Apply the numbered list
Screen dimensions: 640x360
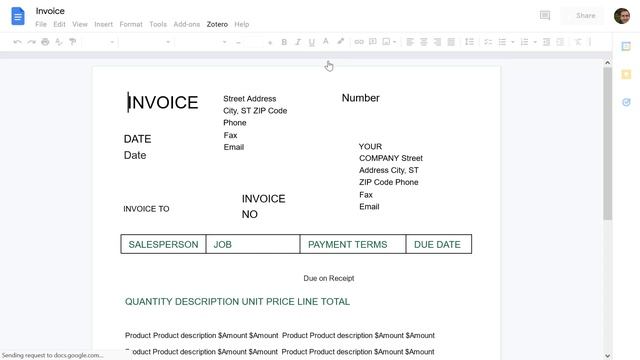point(525,42)
